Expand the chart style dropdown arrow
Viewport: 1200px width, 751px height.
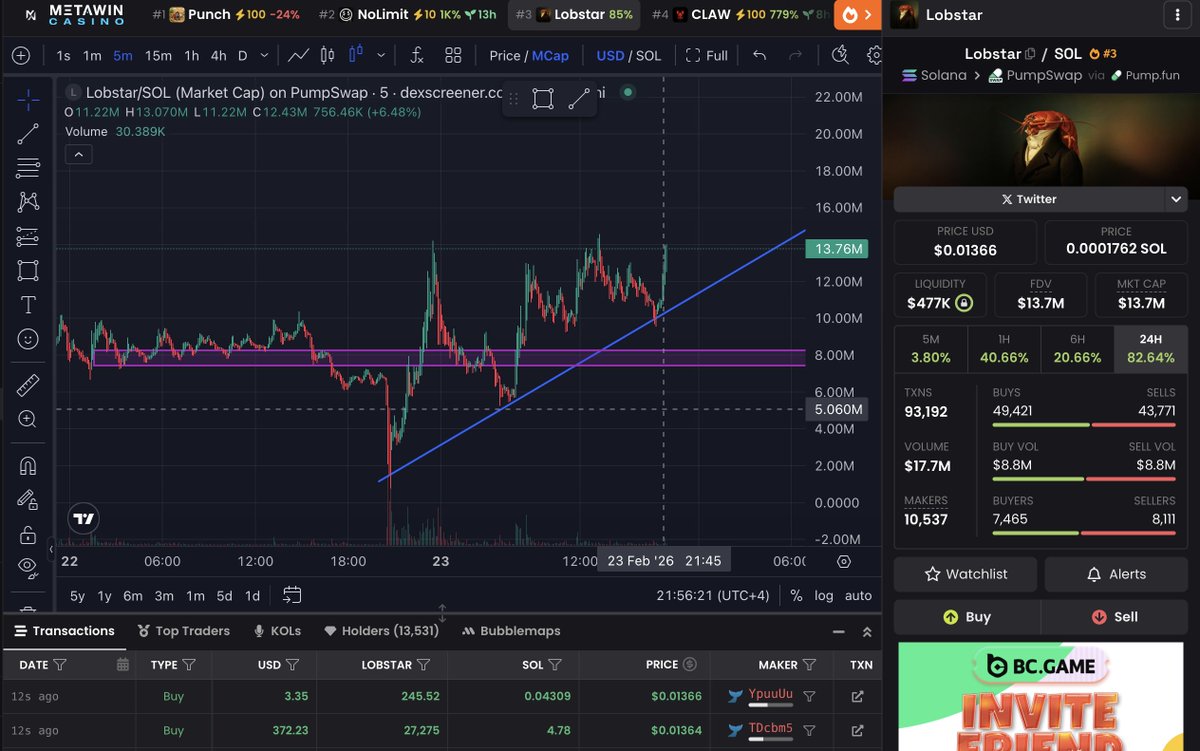(382, 56)
